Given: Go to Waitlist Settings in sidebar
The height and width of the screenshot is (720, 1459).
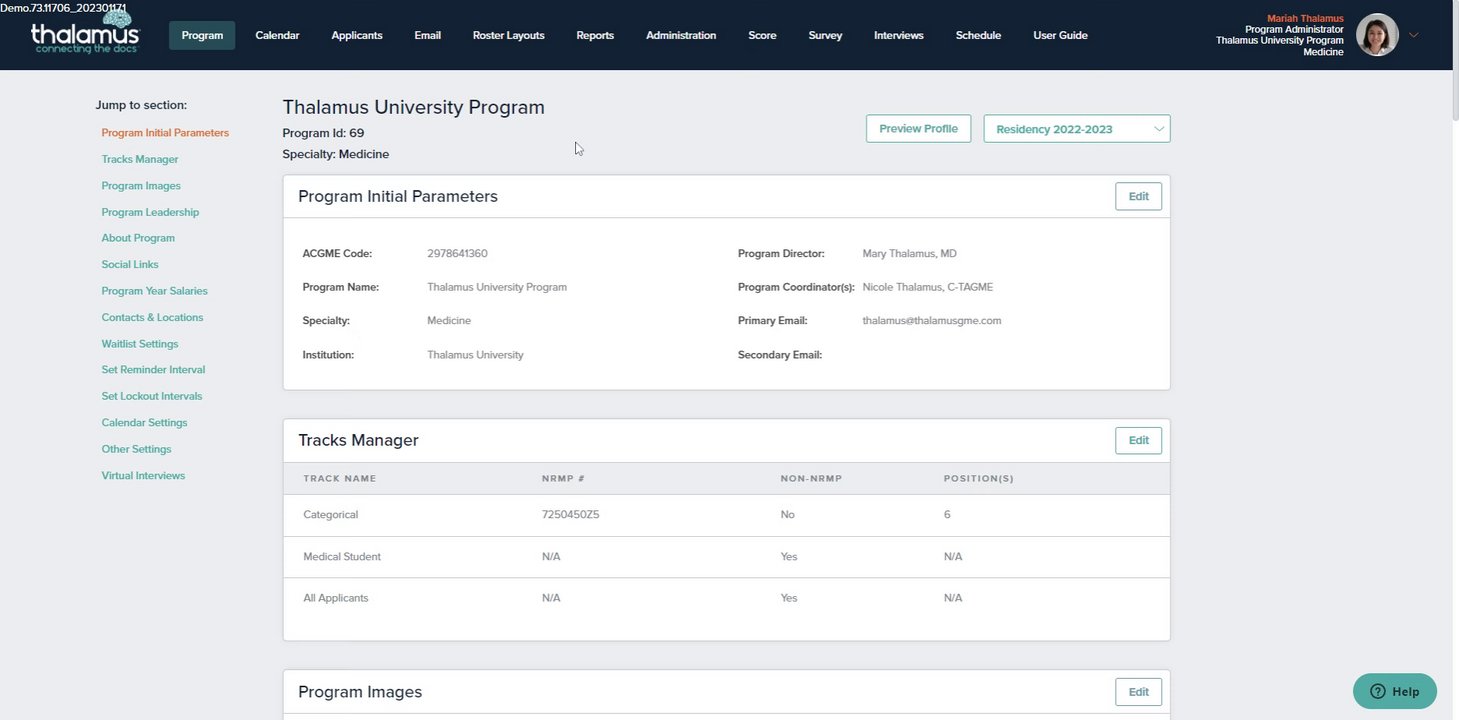Looking at the screenshot, I should tap(140, 344).
